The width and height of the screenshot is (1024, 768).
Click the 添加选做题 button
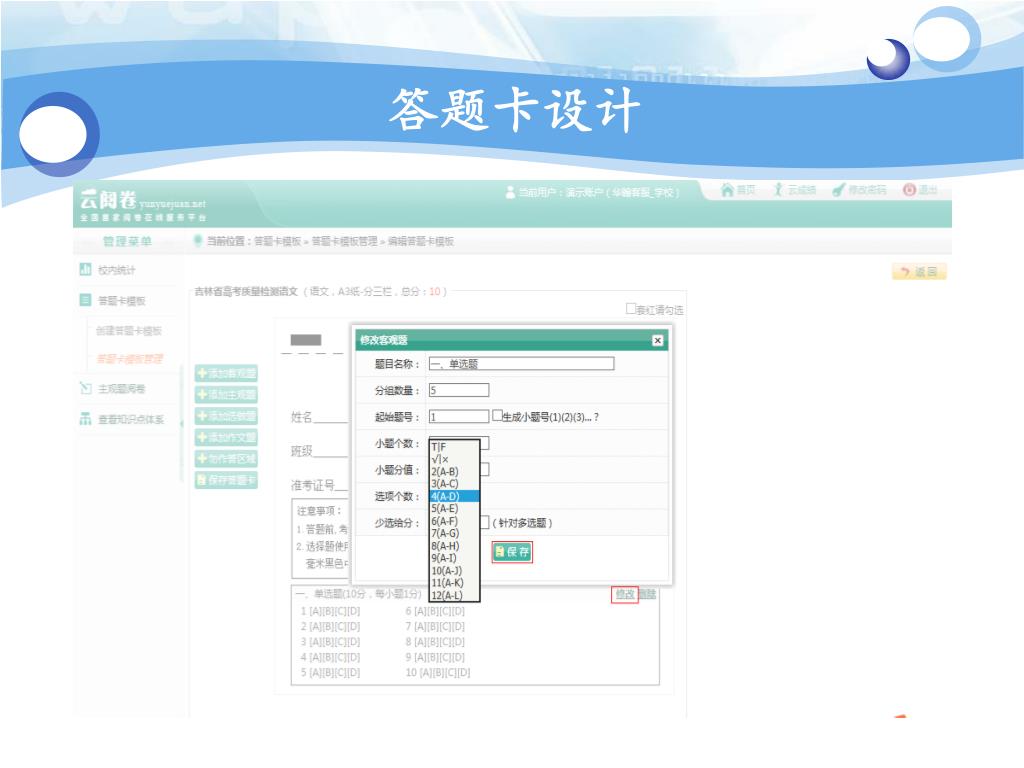(226, 416)
